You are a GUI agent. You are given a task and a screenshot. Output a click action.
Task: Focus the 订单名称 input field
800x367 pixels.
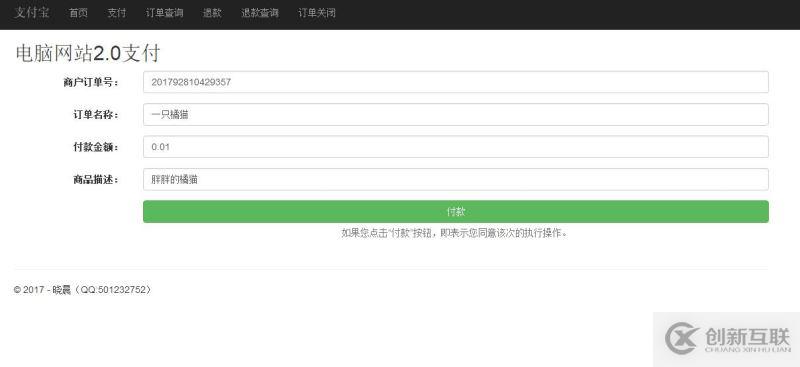[456, 115]
